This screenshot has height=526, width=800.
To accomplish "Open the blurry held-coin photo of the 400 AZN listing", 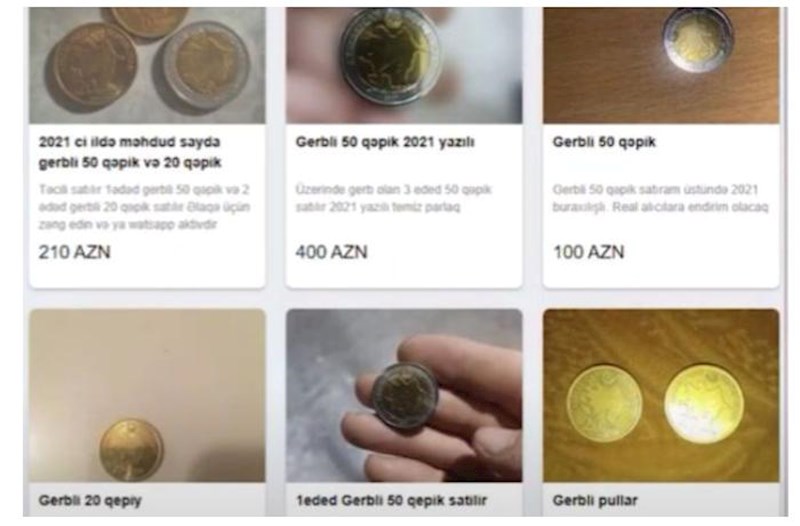I will [404, 65].
